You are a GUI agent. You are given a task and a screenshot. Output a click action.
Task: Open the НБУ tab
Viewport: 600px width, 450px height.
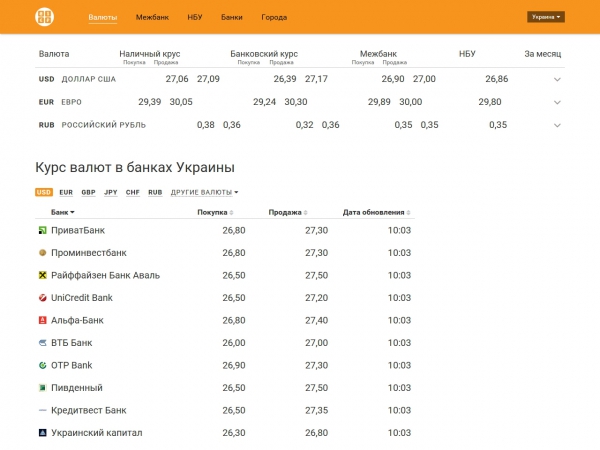(x=195, y=17)
